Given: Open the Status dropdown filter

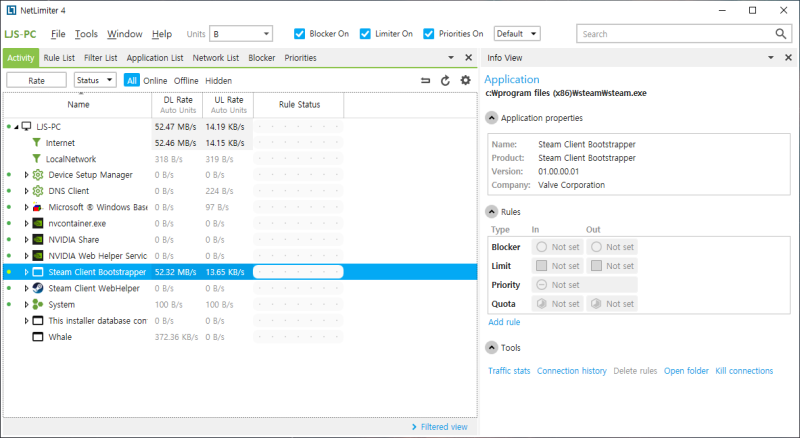Looking at the screenshot, I should [95, 80].
